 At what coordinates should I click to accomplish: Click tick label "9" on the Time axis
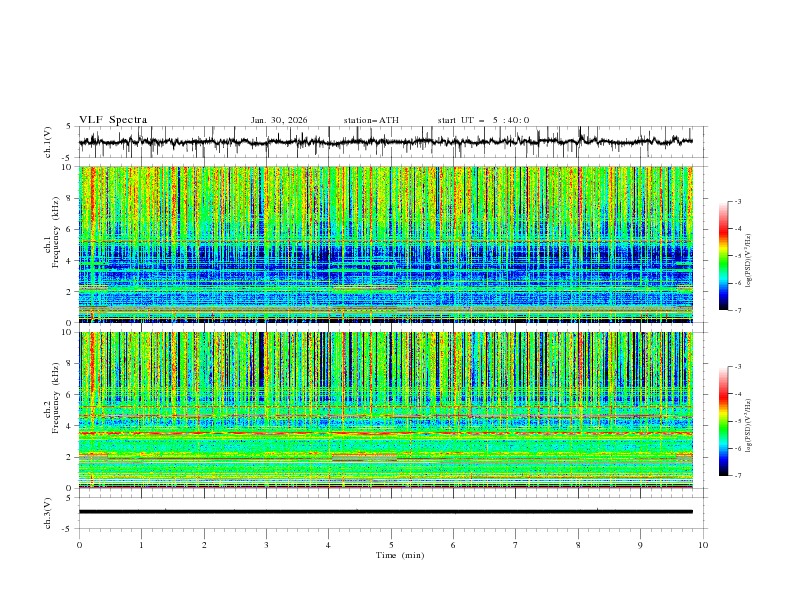click(640, 545)
